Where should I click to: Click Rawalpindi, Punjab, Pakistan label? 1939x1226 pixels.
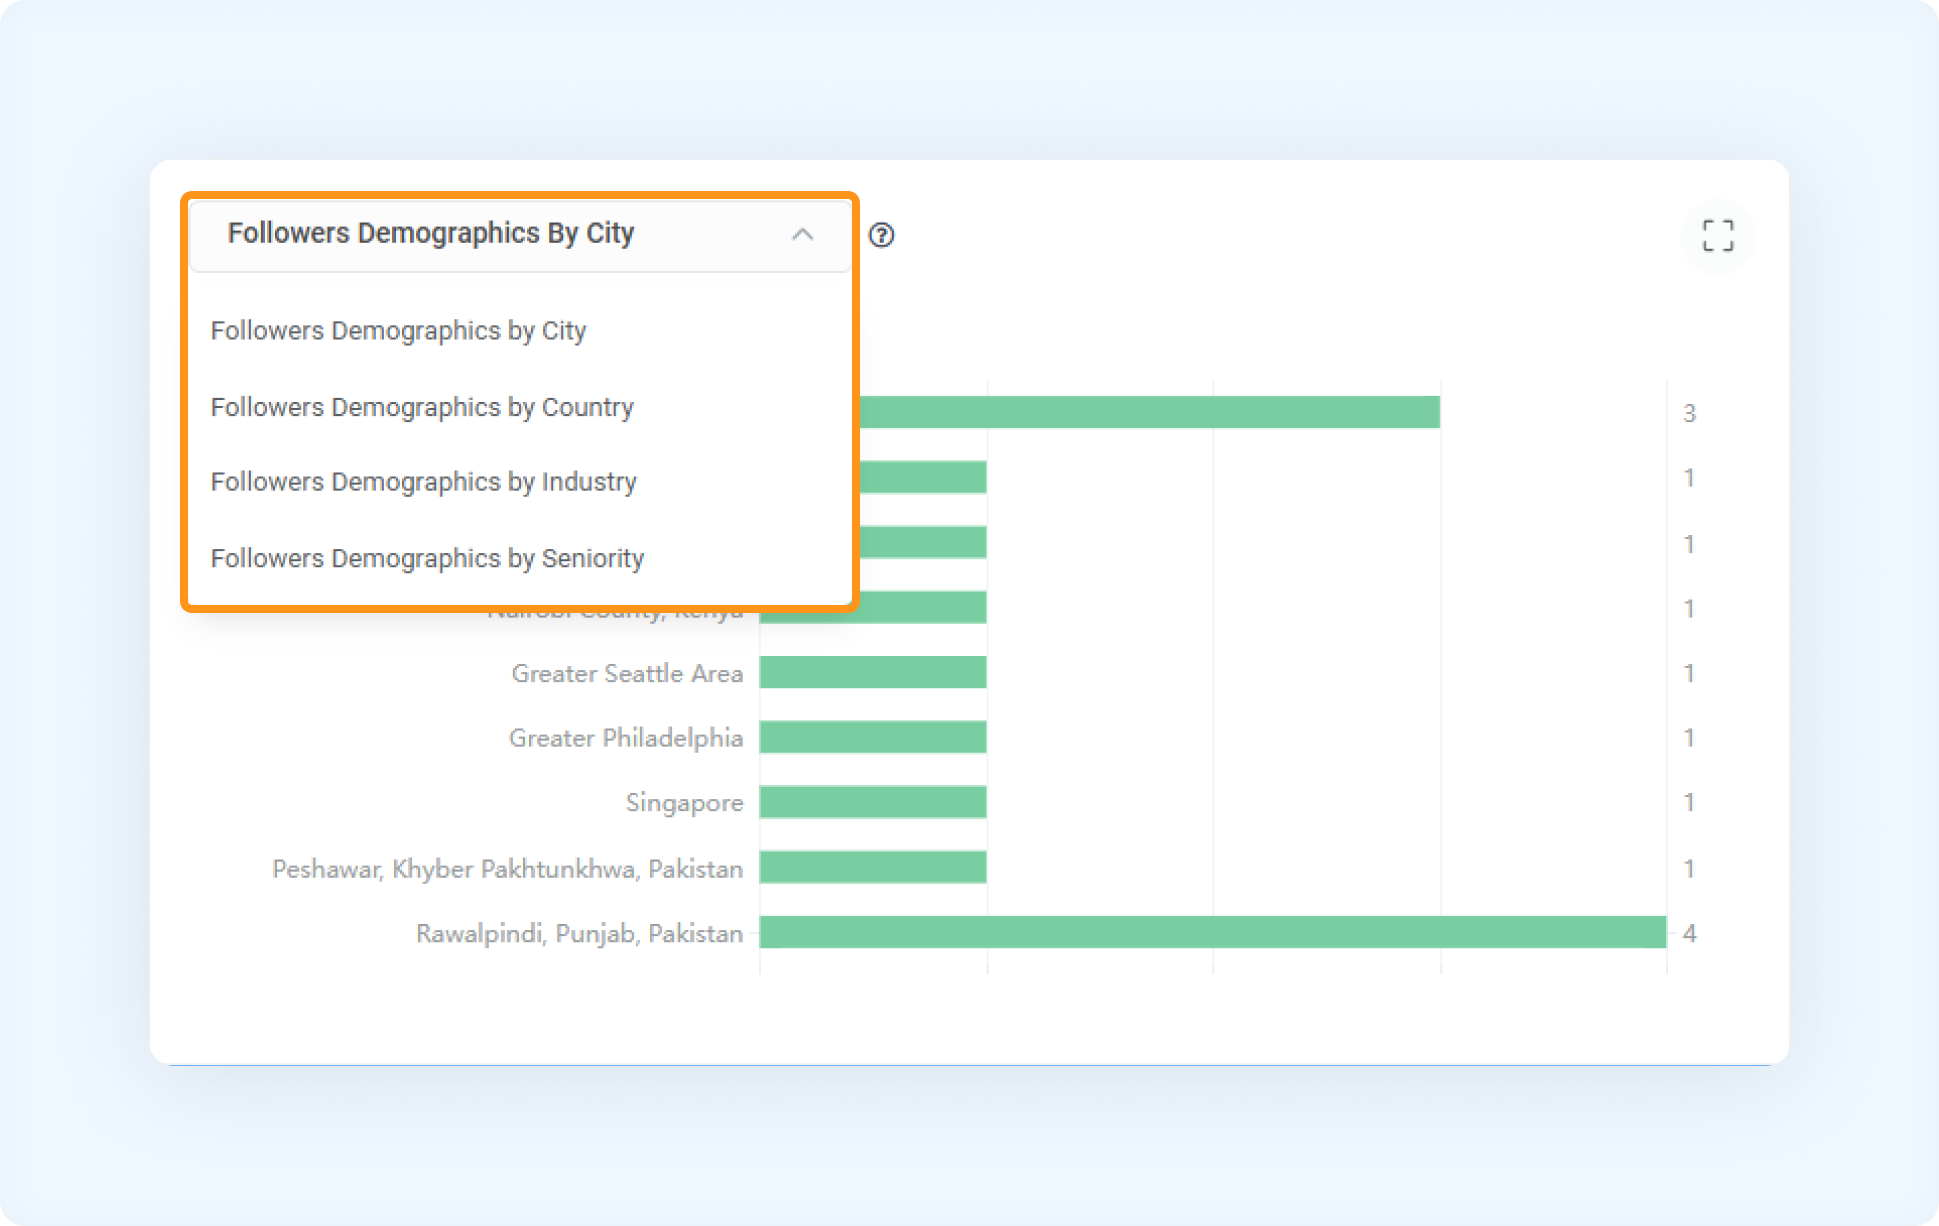(580, 933)
